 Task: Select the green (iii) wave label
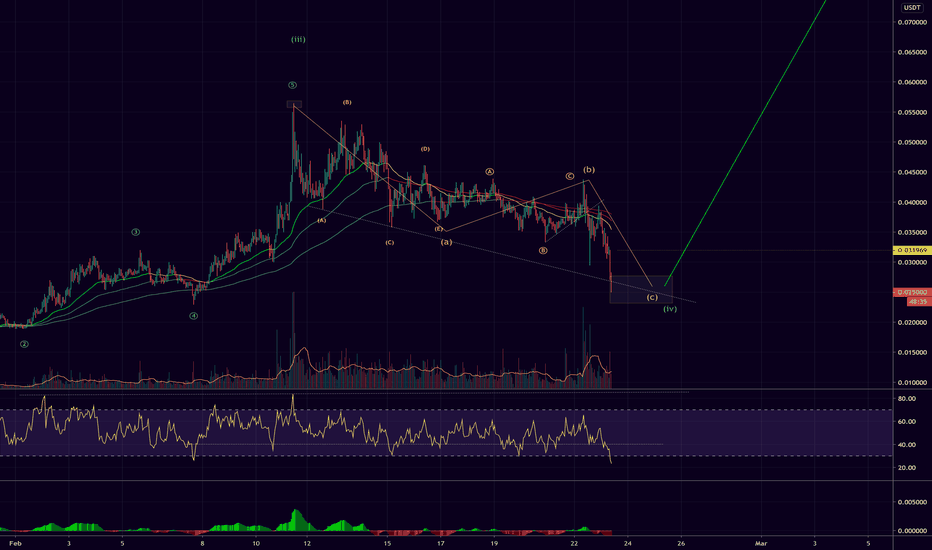pos(298,40)
